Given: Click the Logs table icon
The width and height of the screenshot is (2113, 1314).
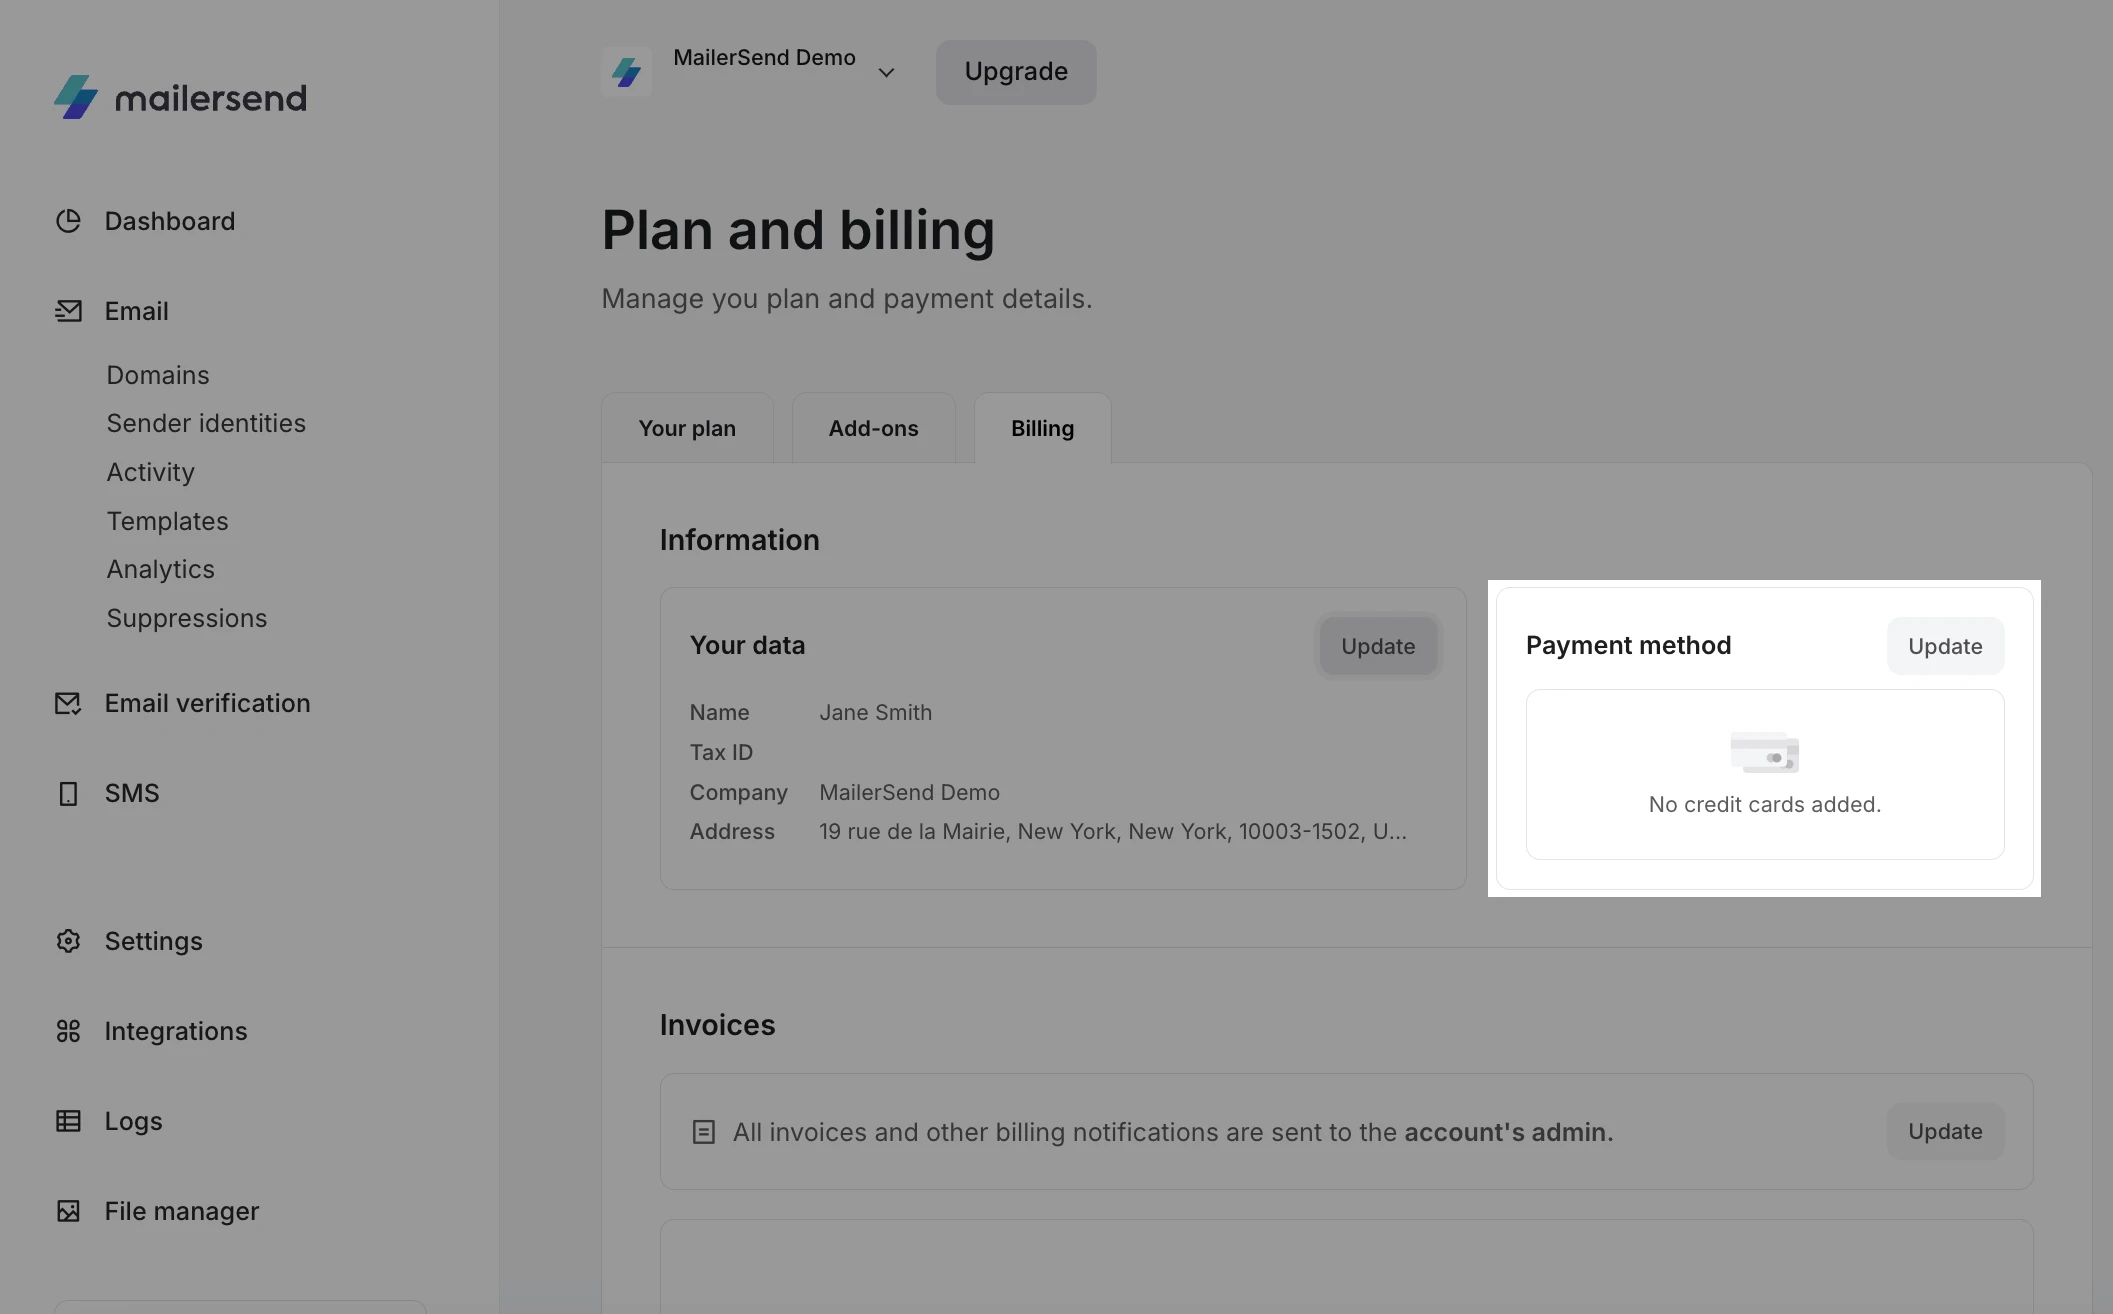Looking at the screenshot, I should tap(68, 1121).
